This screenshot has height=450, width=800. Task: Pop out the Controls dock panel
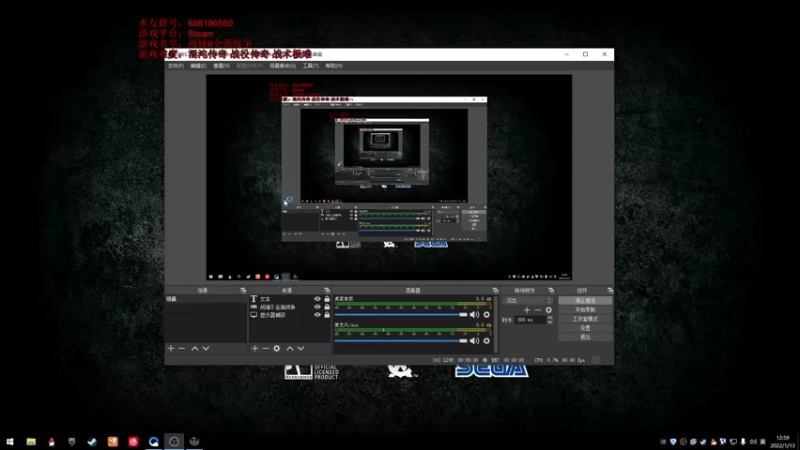pos(610,290)
